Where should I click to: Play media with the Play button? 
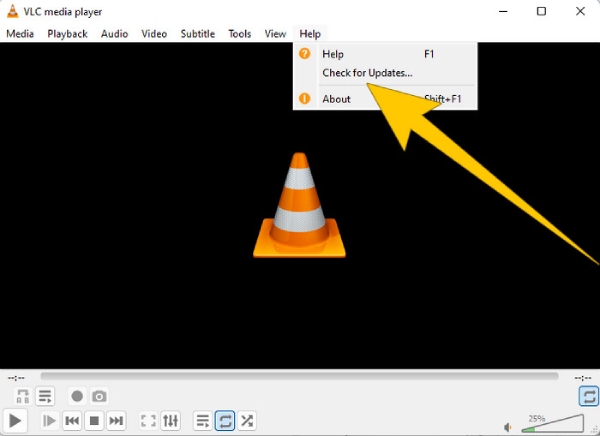[x=15, y=421]
